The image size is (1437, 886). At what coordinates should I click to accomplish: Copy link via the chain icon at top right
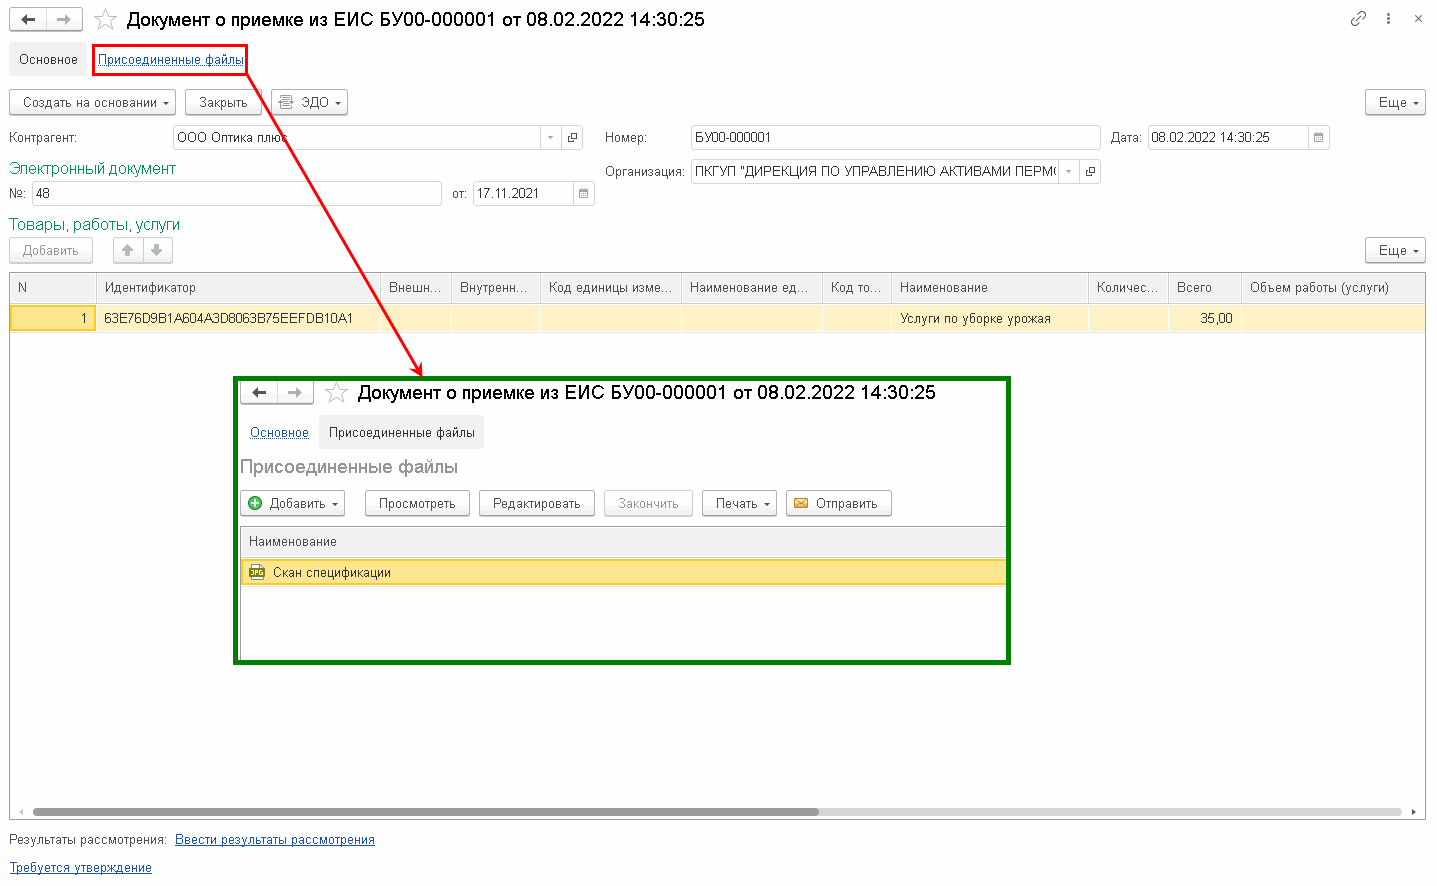click(1358, 18)
